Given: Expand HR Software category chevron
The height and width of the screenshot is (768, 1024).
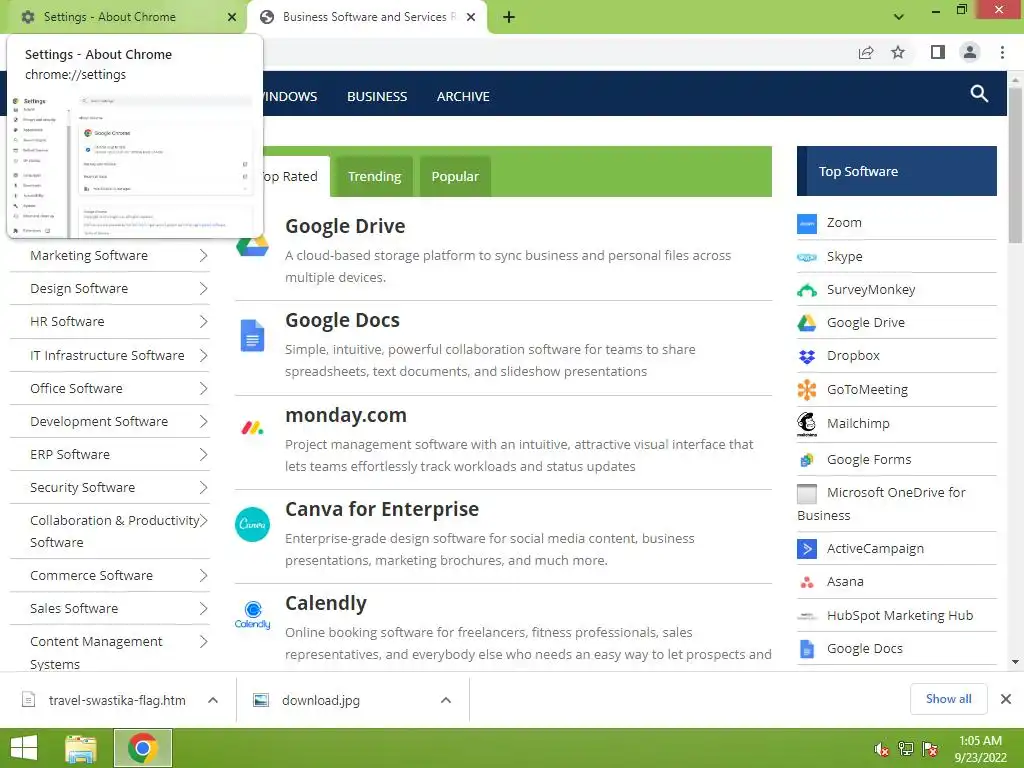Looking at the screenshot, I should 203,321.
